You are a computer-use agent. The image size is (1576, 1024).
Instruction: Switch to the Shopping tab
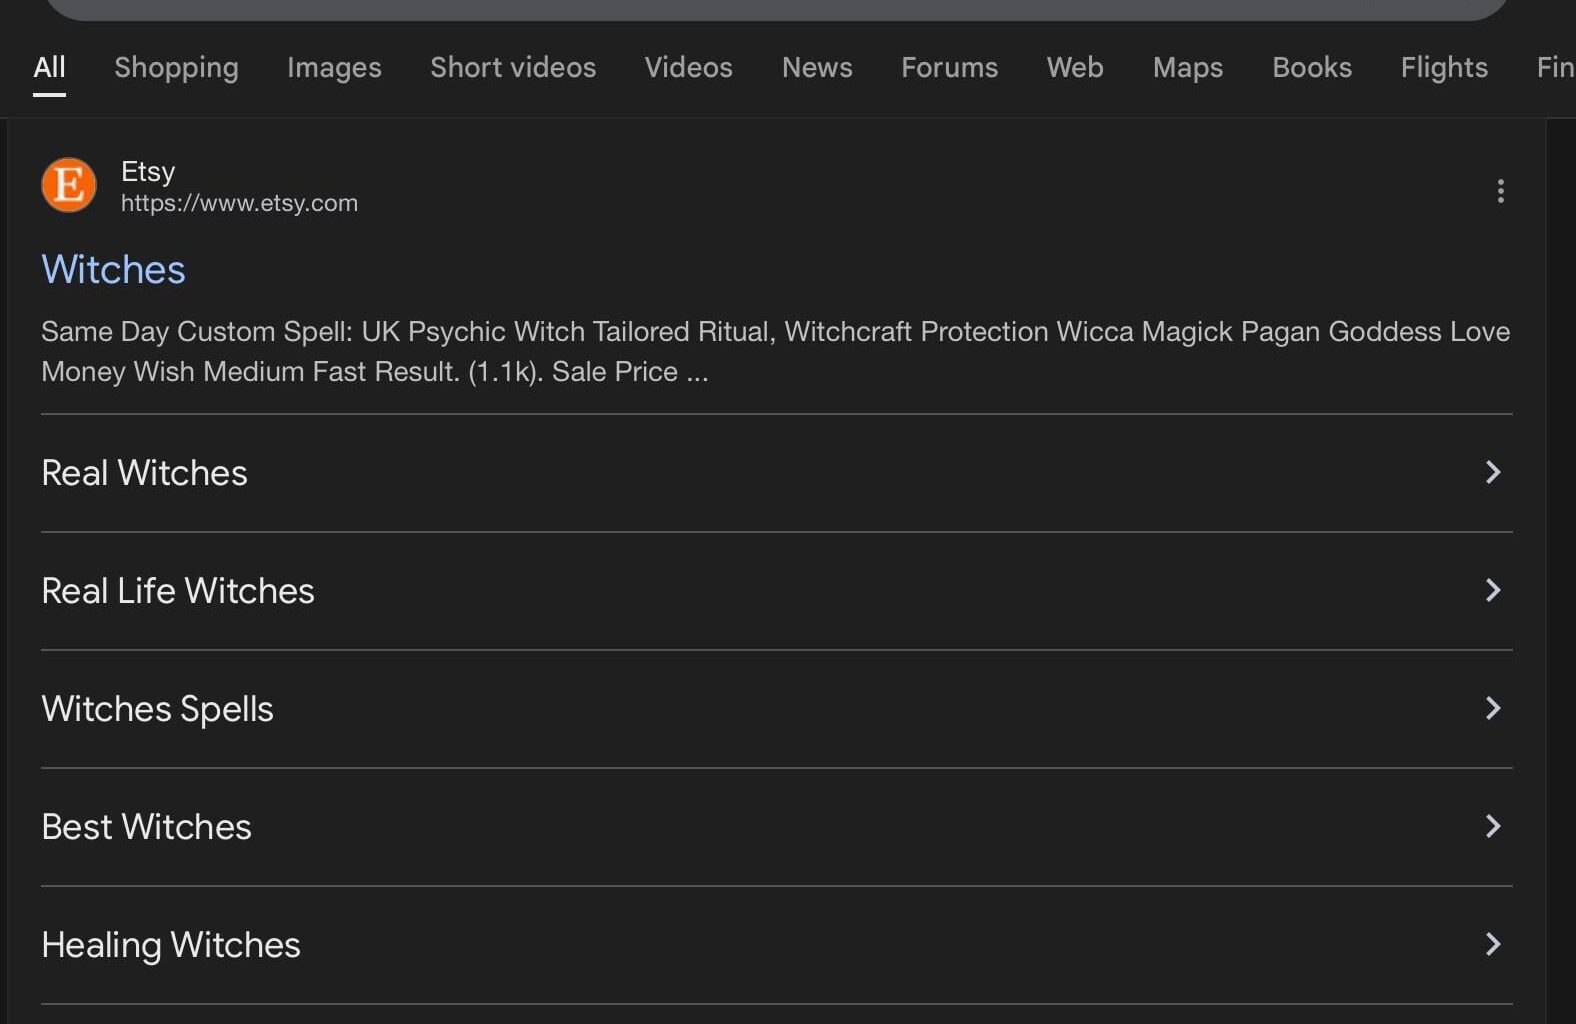pos(176,68)
